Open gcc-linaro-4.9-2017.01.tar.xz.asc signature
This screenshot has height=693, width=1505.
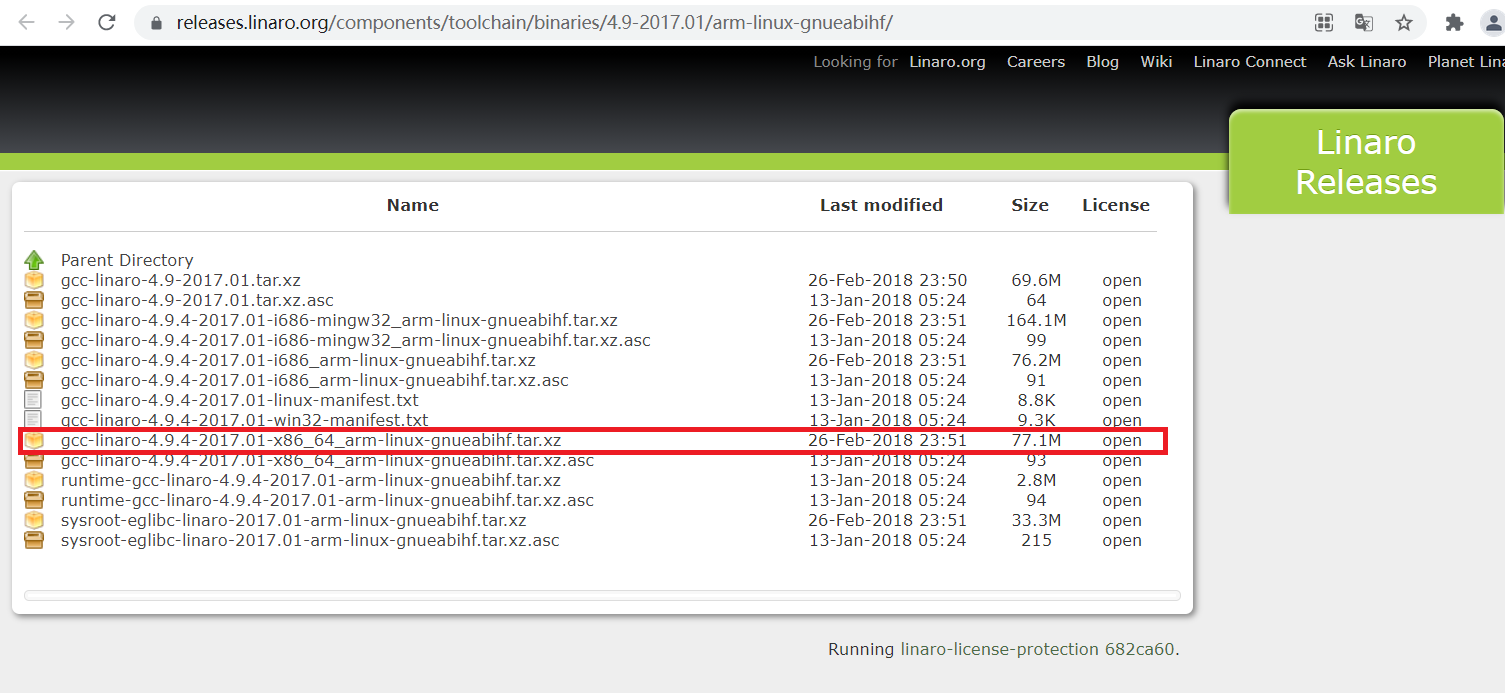pyautogui.click(x=197, y=300)
